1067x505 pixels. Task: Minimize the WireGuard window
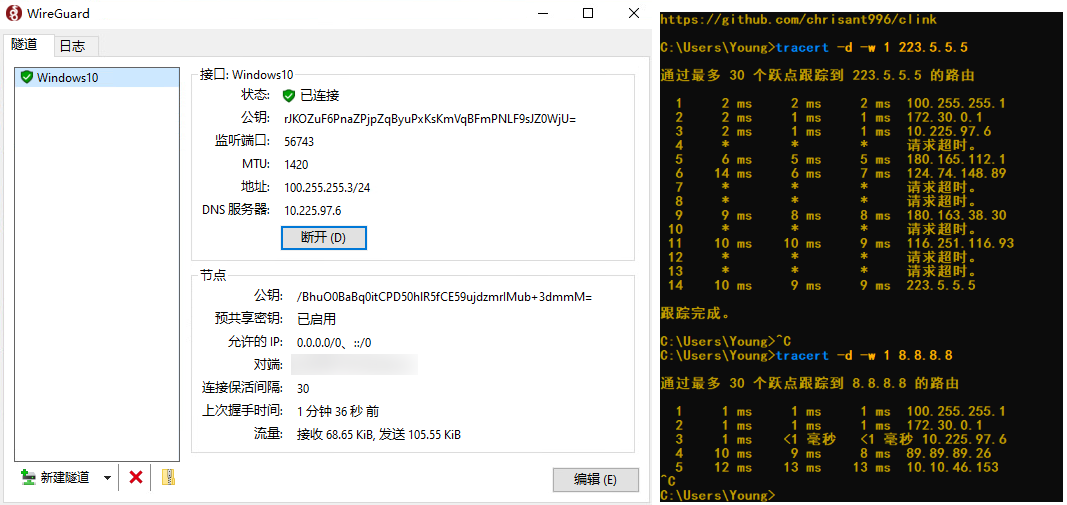point(543,13)
